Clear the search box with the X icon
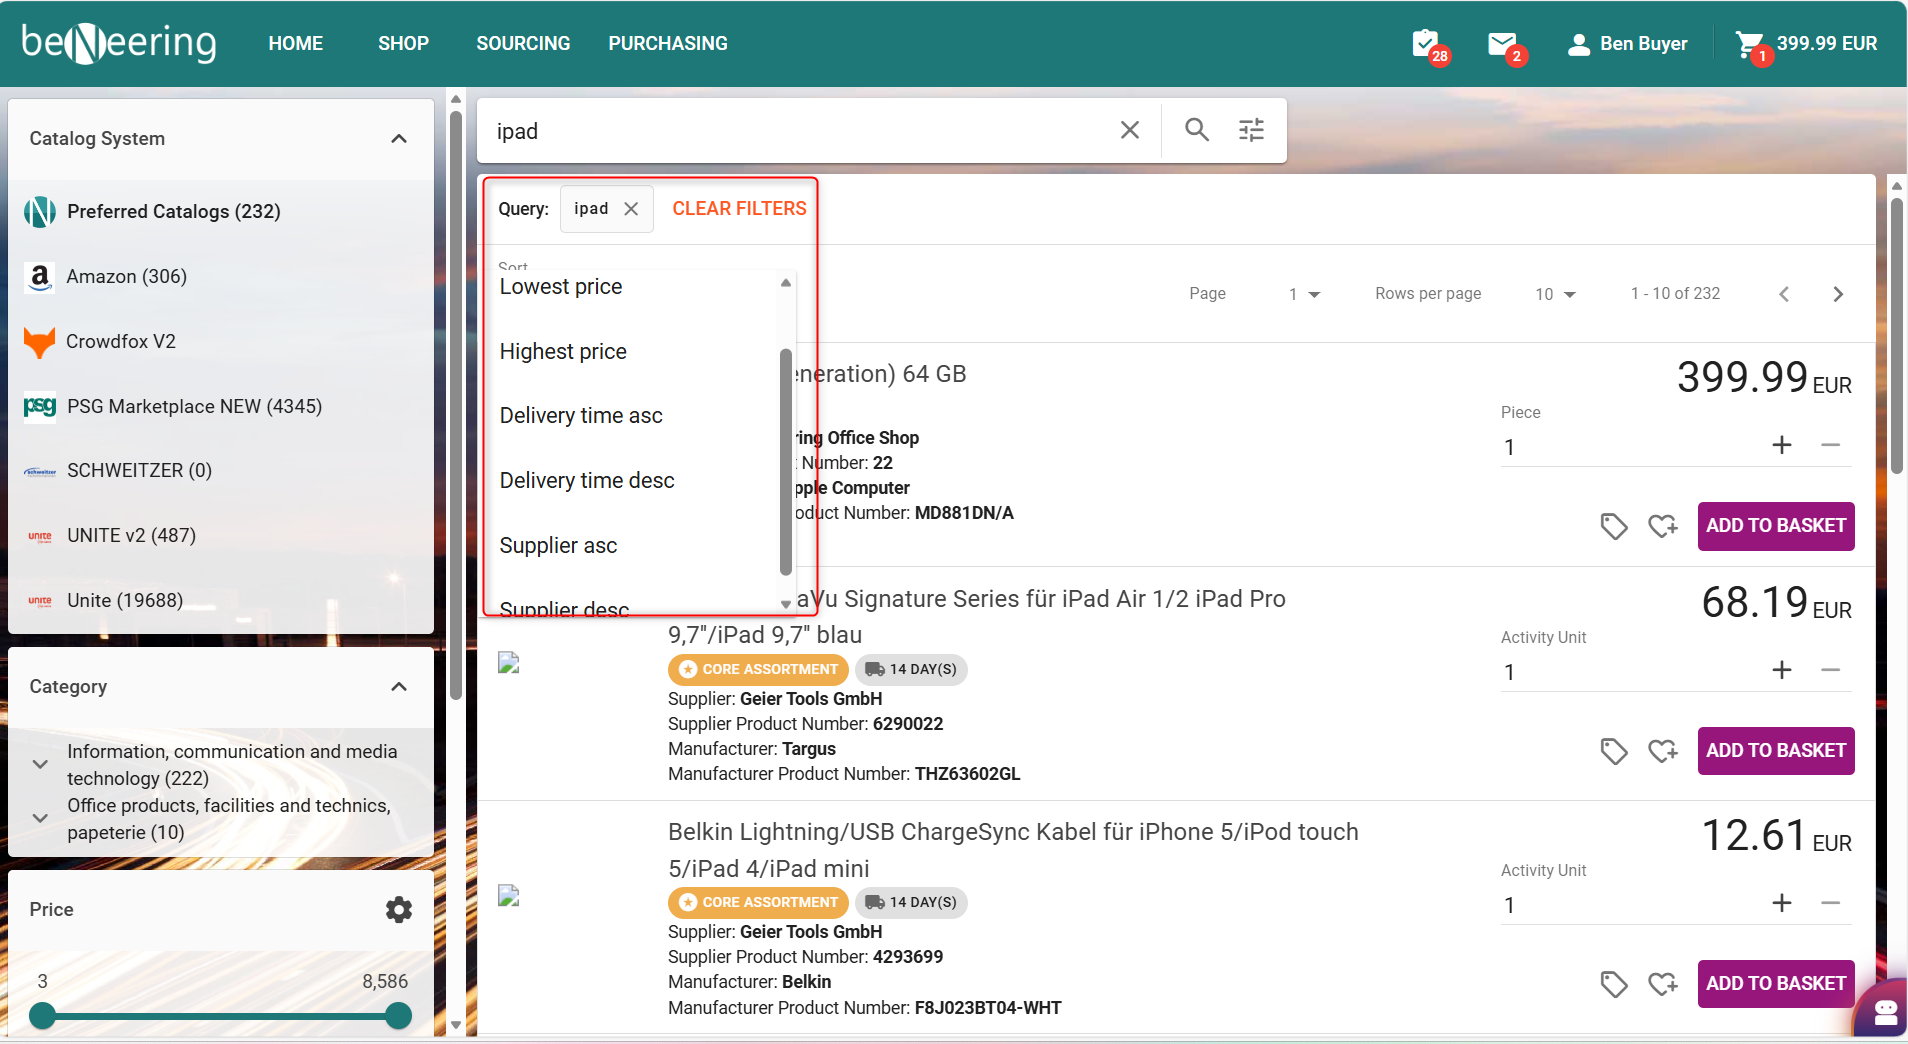Screen dimensions: 1908x1044 1130,130
